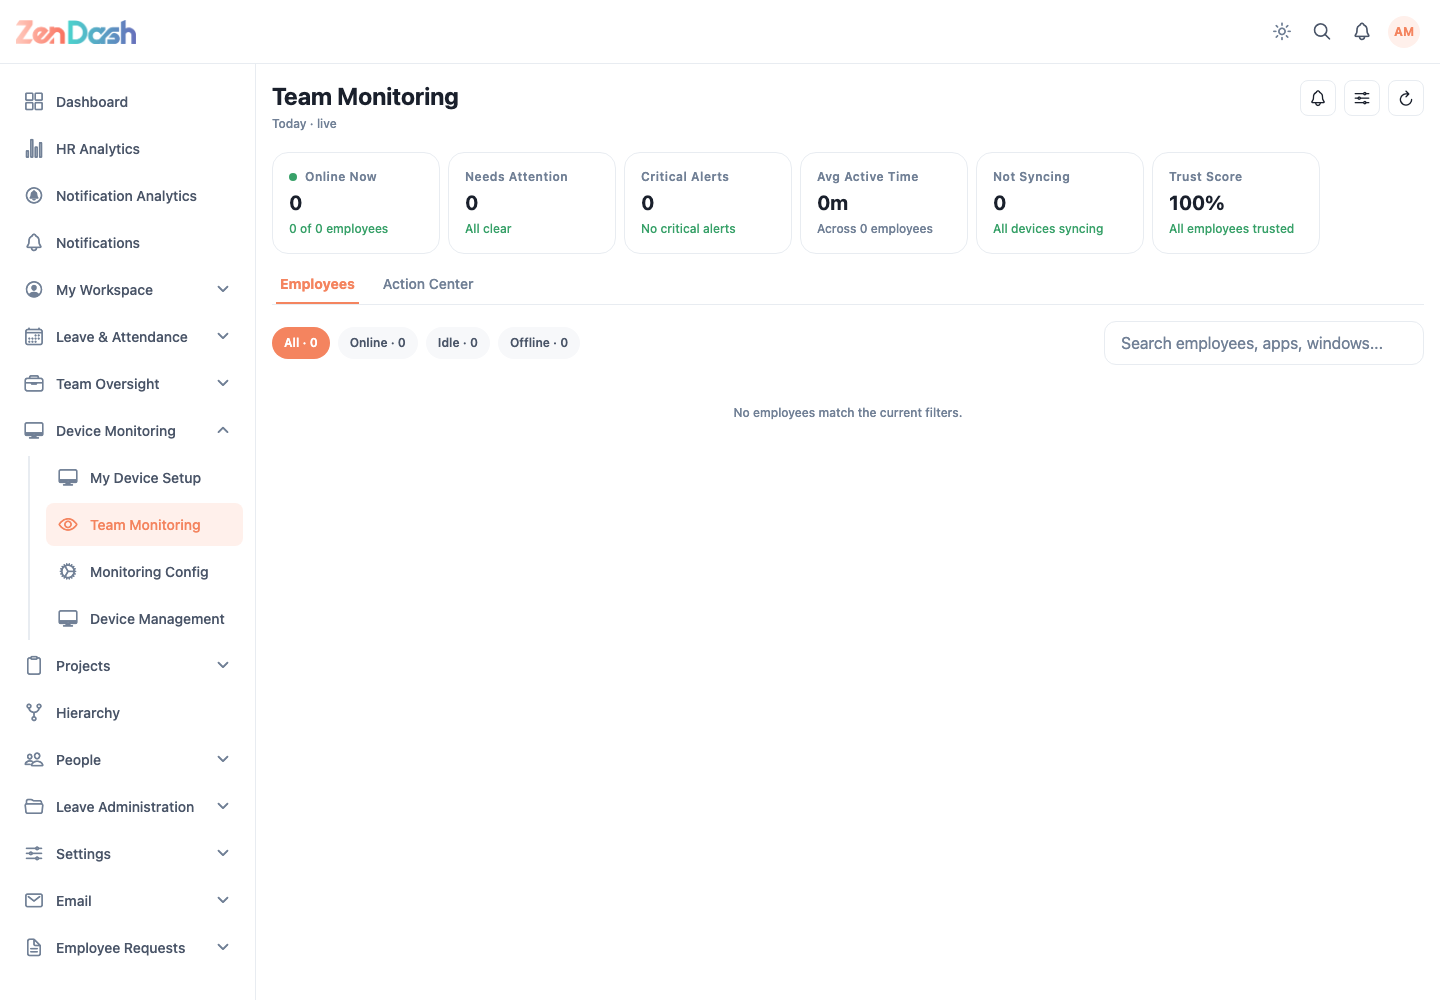Viewport: 1440px width, 1000px height.
Task: Toggle the light/dark theme sun icon
Action: [x=1282, y=32]
